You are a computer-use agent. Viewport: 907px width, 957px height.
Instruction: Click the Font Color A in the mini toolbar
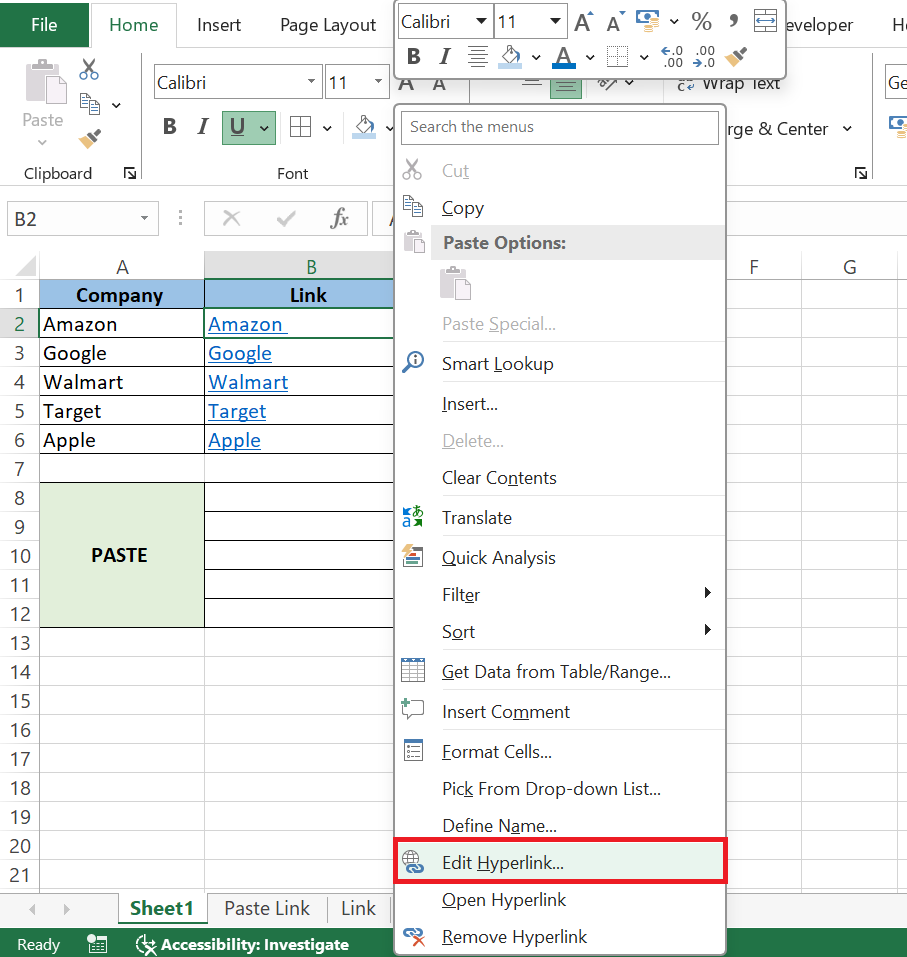pyautogui.click(x=564, y=57)
